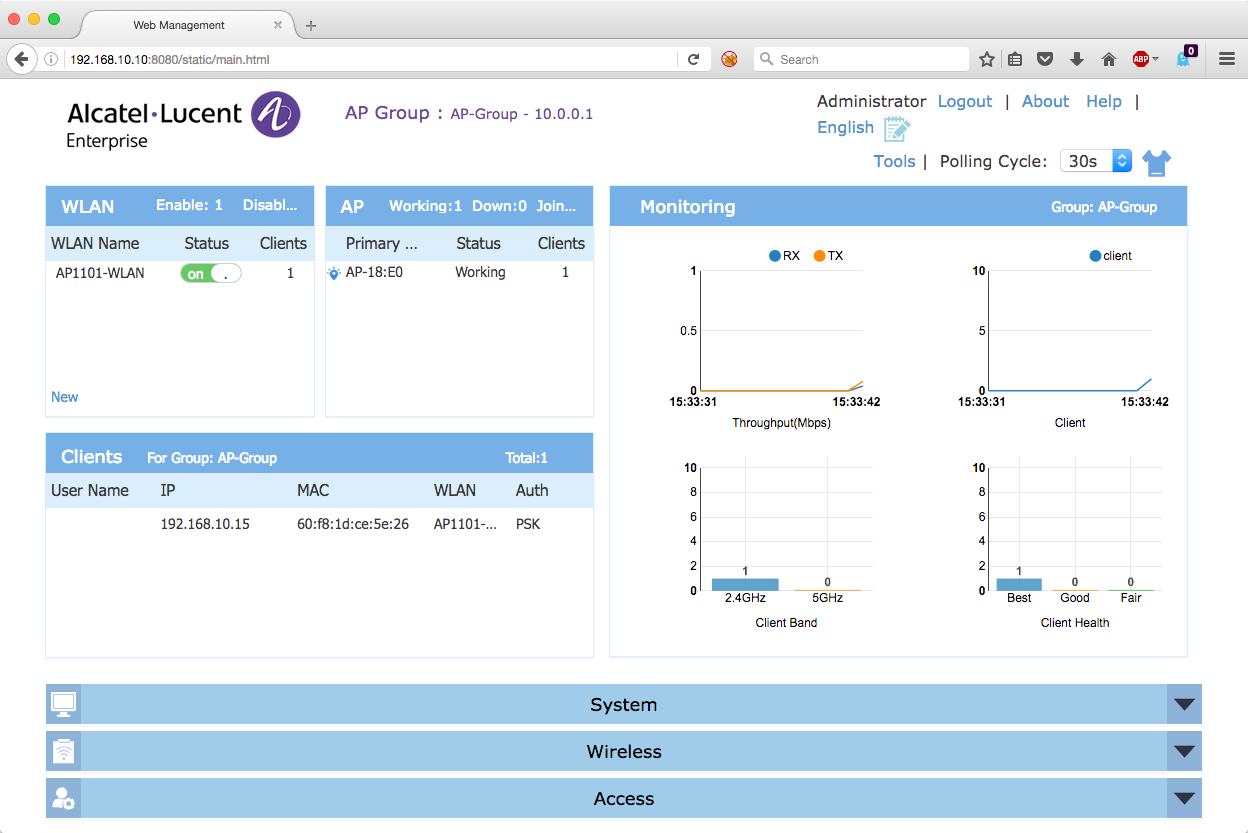
Task: Open the Polling Cycle 30s dropdown
Action: [1095, 161]
